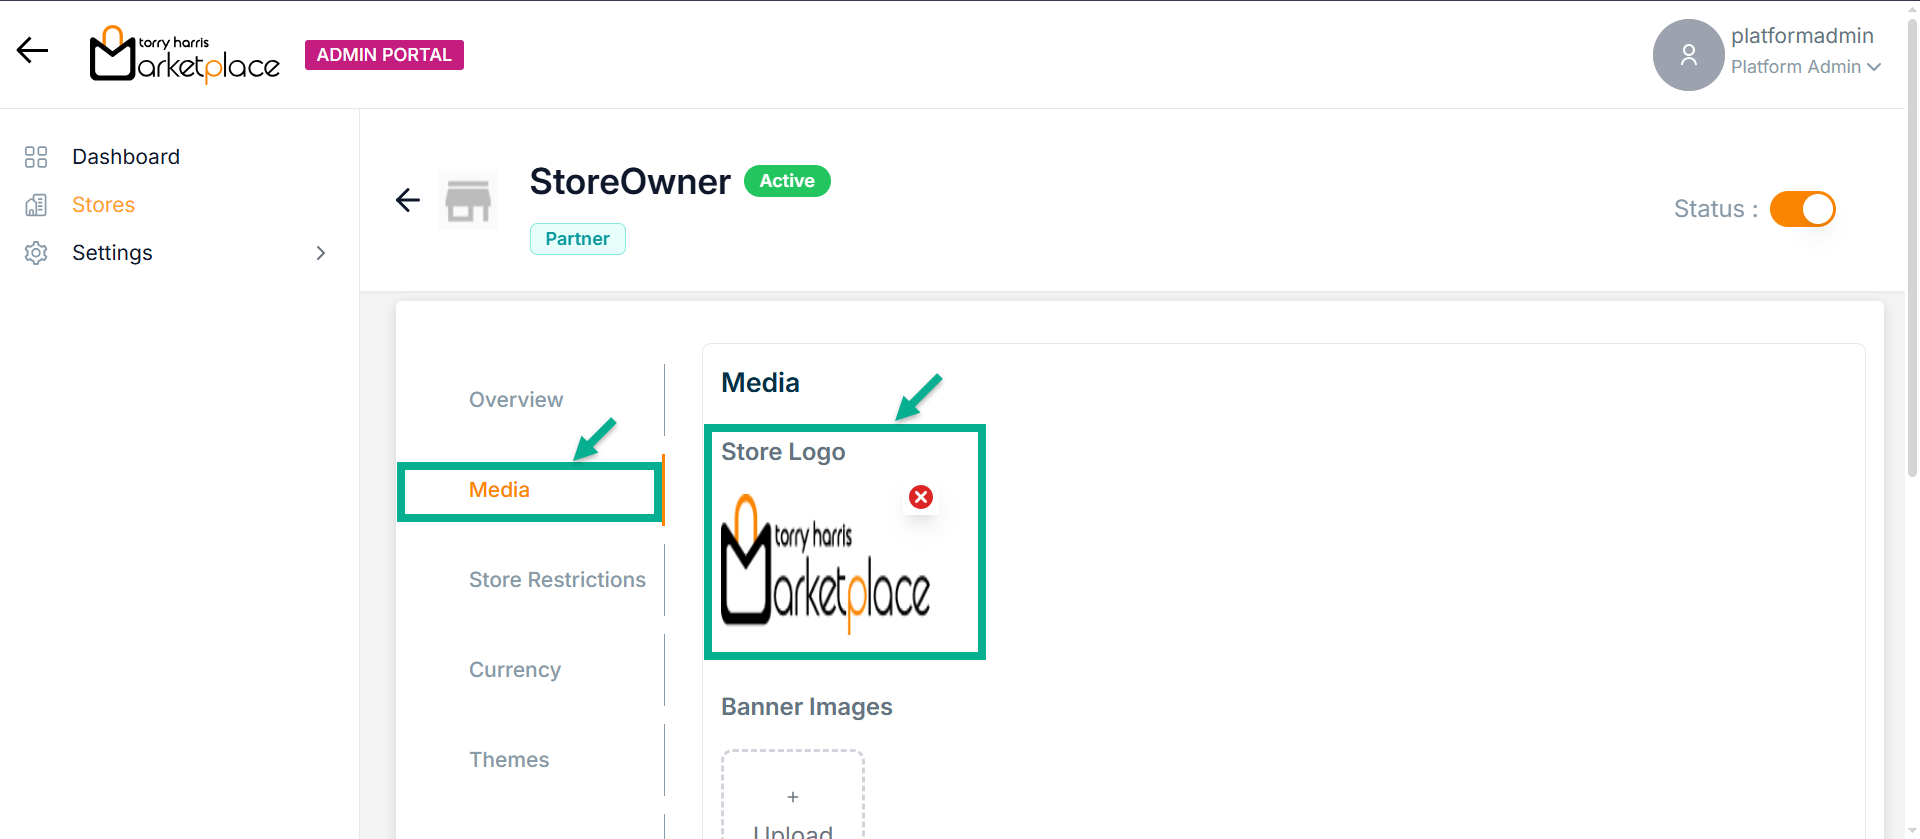Open the Currency tab

[515, 670]
